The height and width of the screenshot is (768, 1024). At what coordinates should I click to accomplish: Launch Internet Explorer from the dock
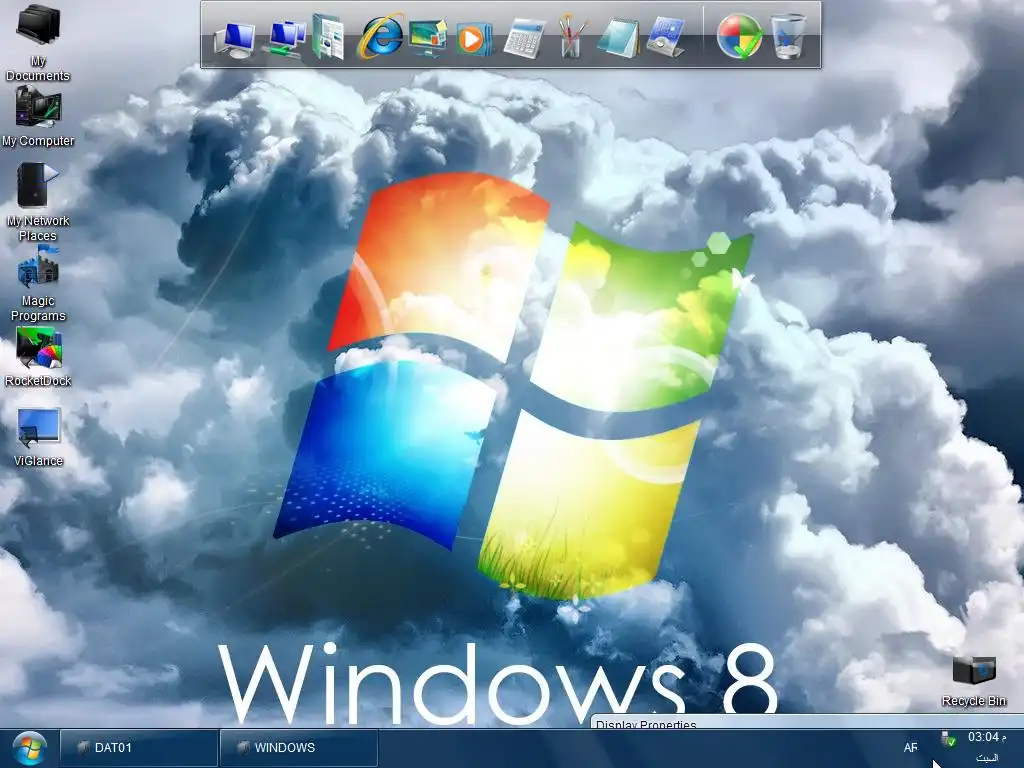[380, 36]
